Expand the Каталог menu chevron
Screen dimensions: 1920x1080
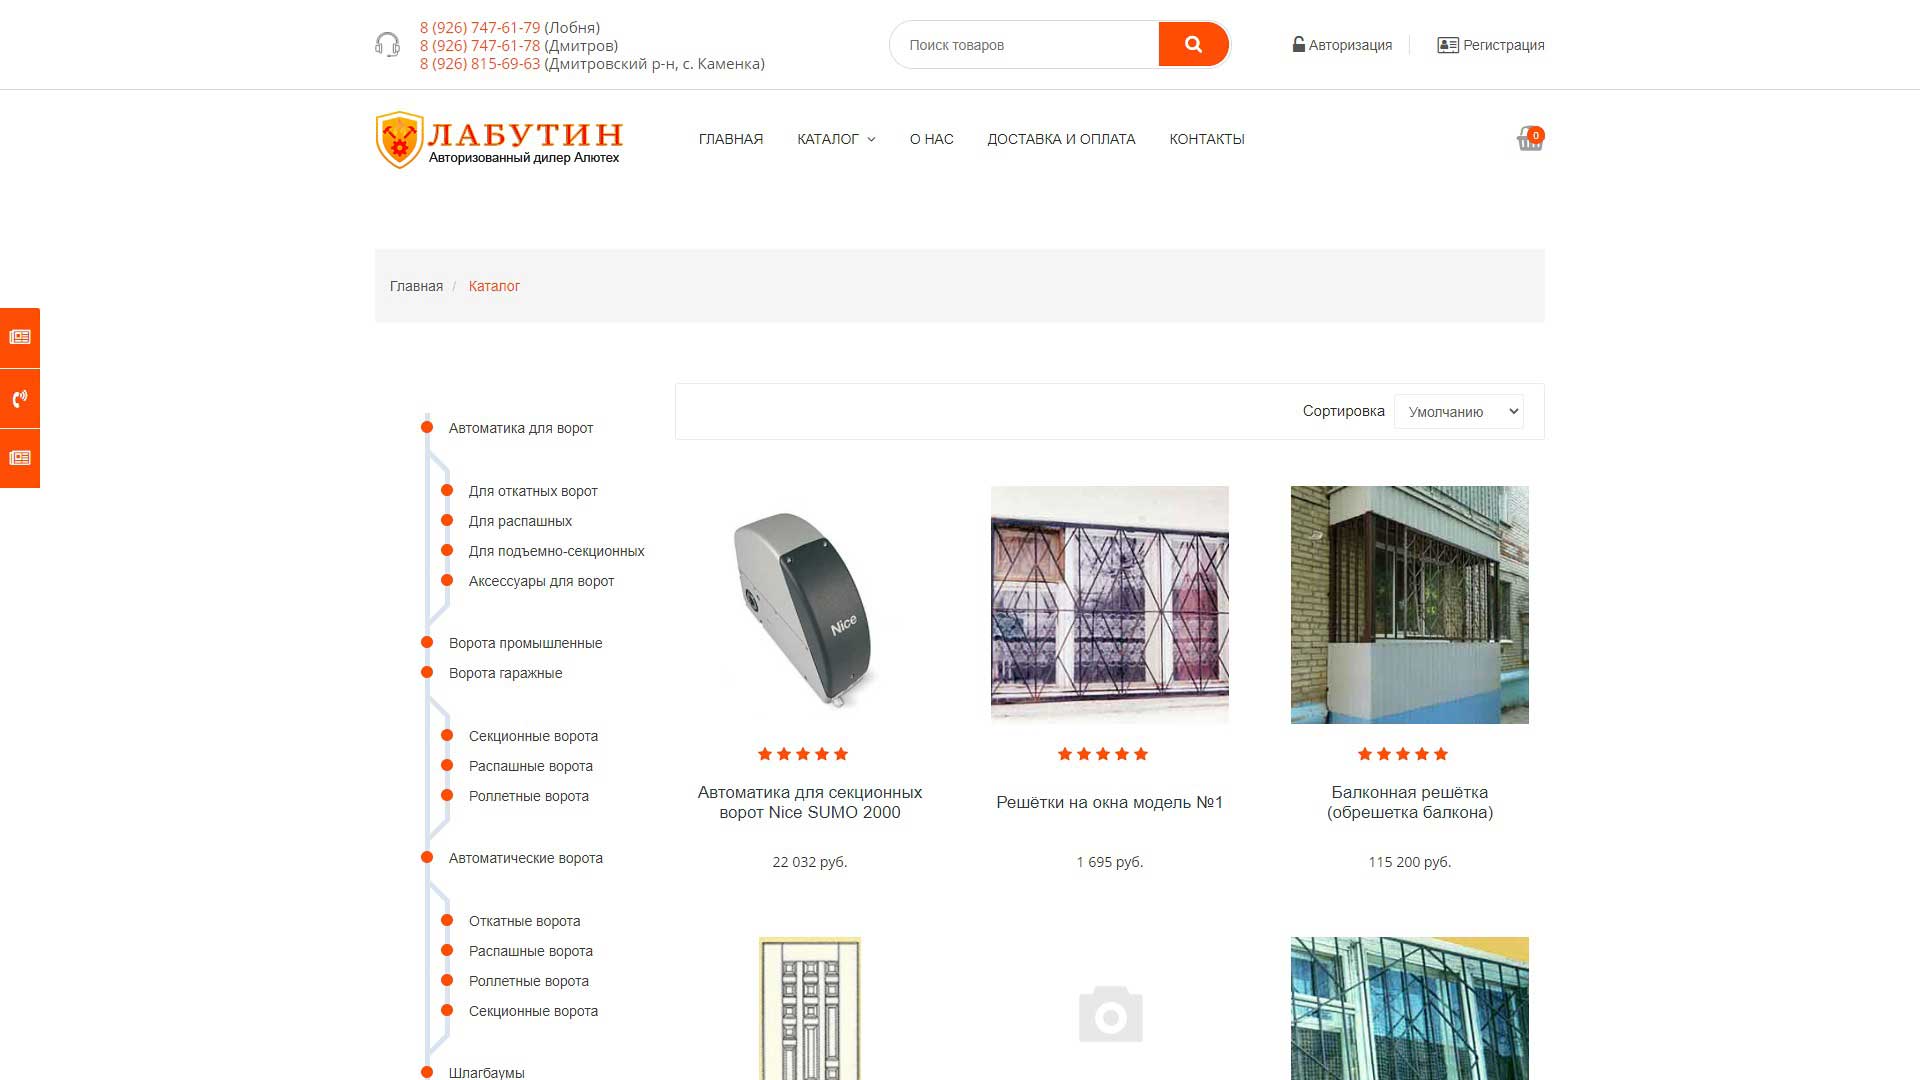point(871,140)
